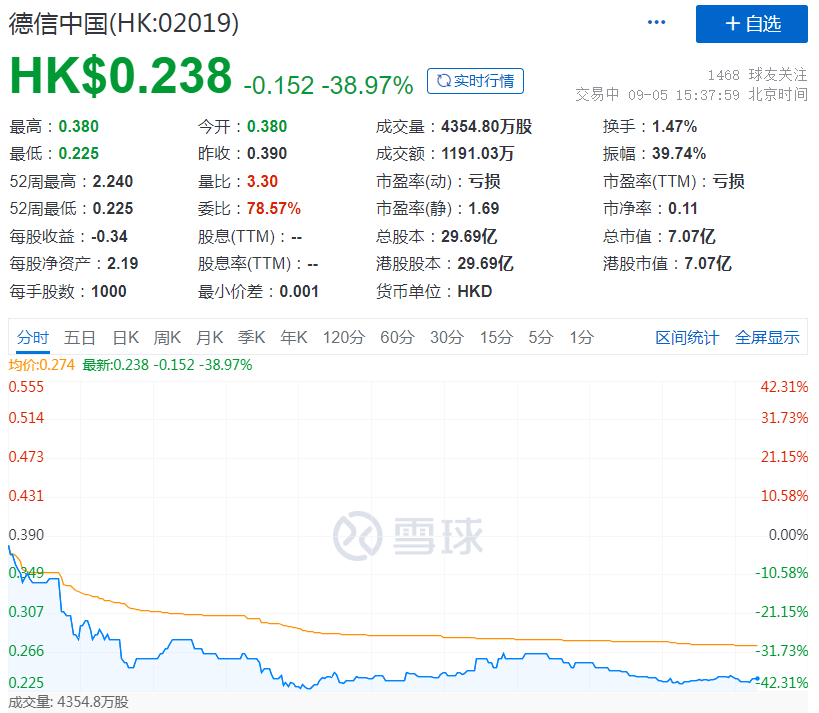Viewport: 819px width, 713px height.
Task: Open the 全屏显示 fullscreen view
Action: point(768,338)
